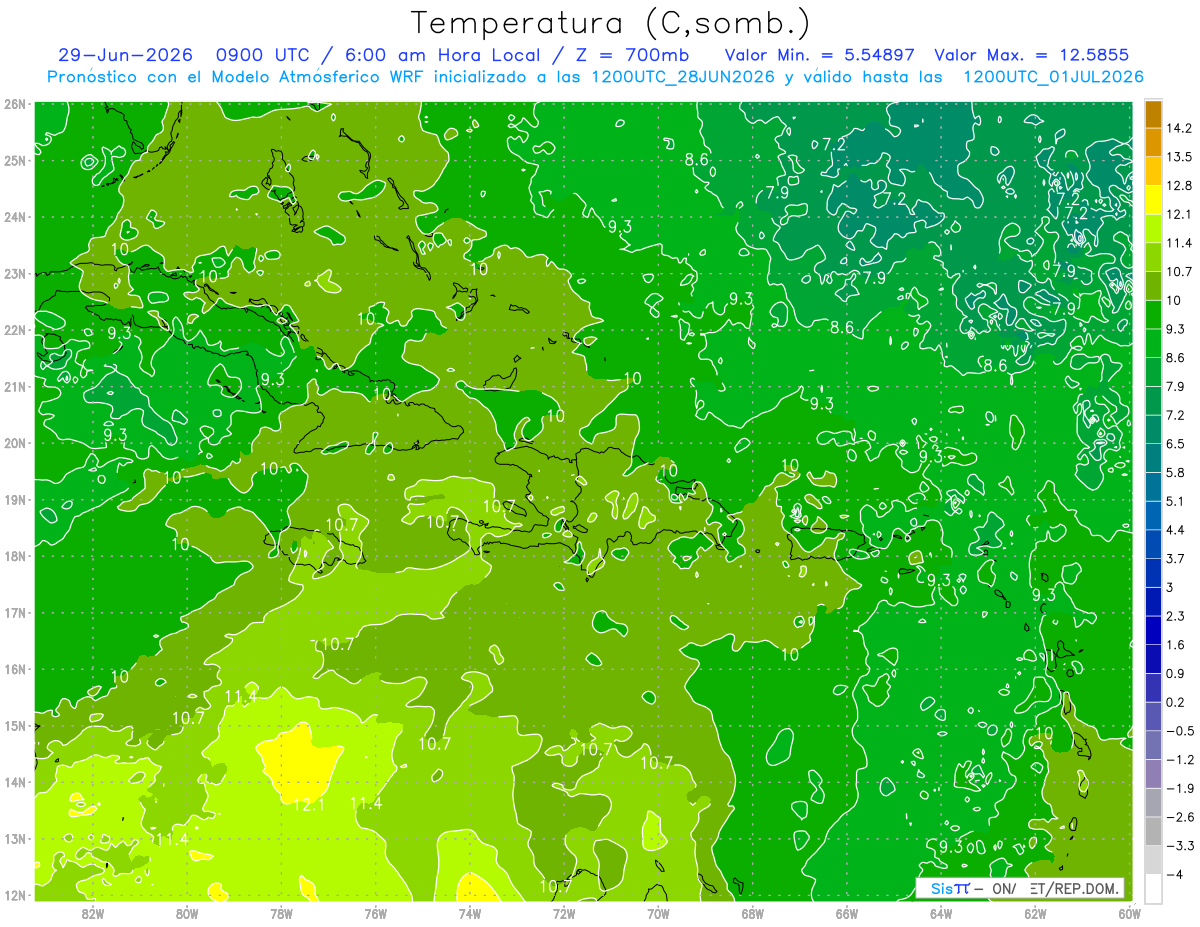Click the "18N" latitude axis label
The height and width of the screenshot is (927, 1200).
click(15, 556)
